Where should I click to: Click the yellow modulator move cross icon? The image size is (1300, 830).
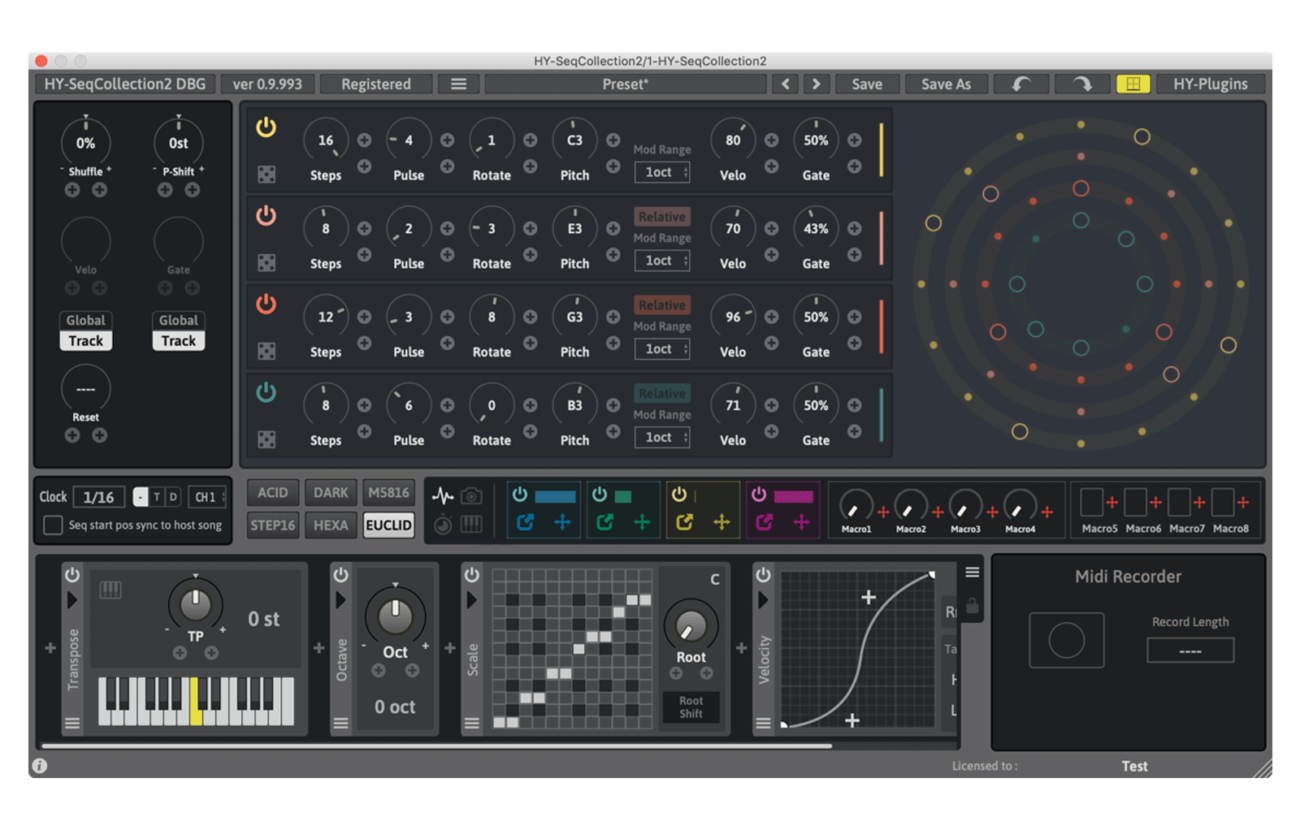(721, 522)
